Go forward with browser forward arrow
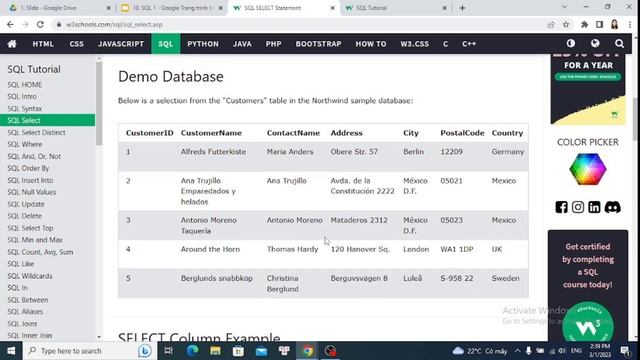 (25, 24)
